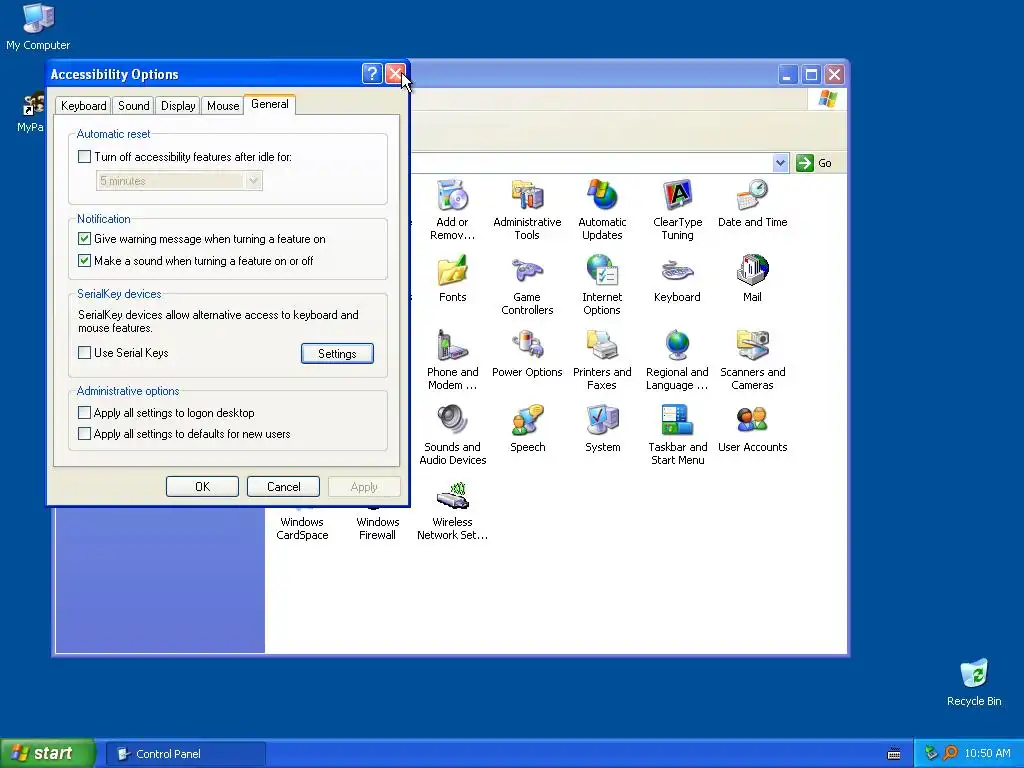Open the Start menu
This screenshot has height=768, width=1024.
coord(48,754)
